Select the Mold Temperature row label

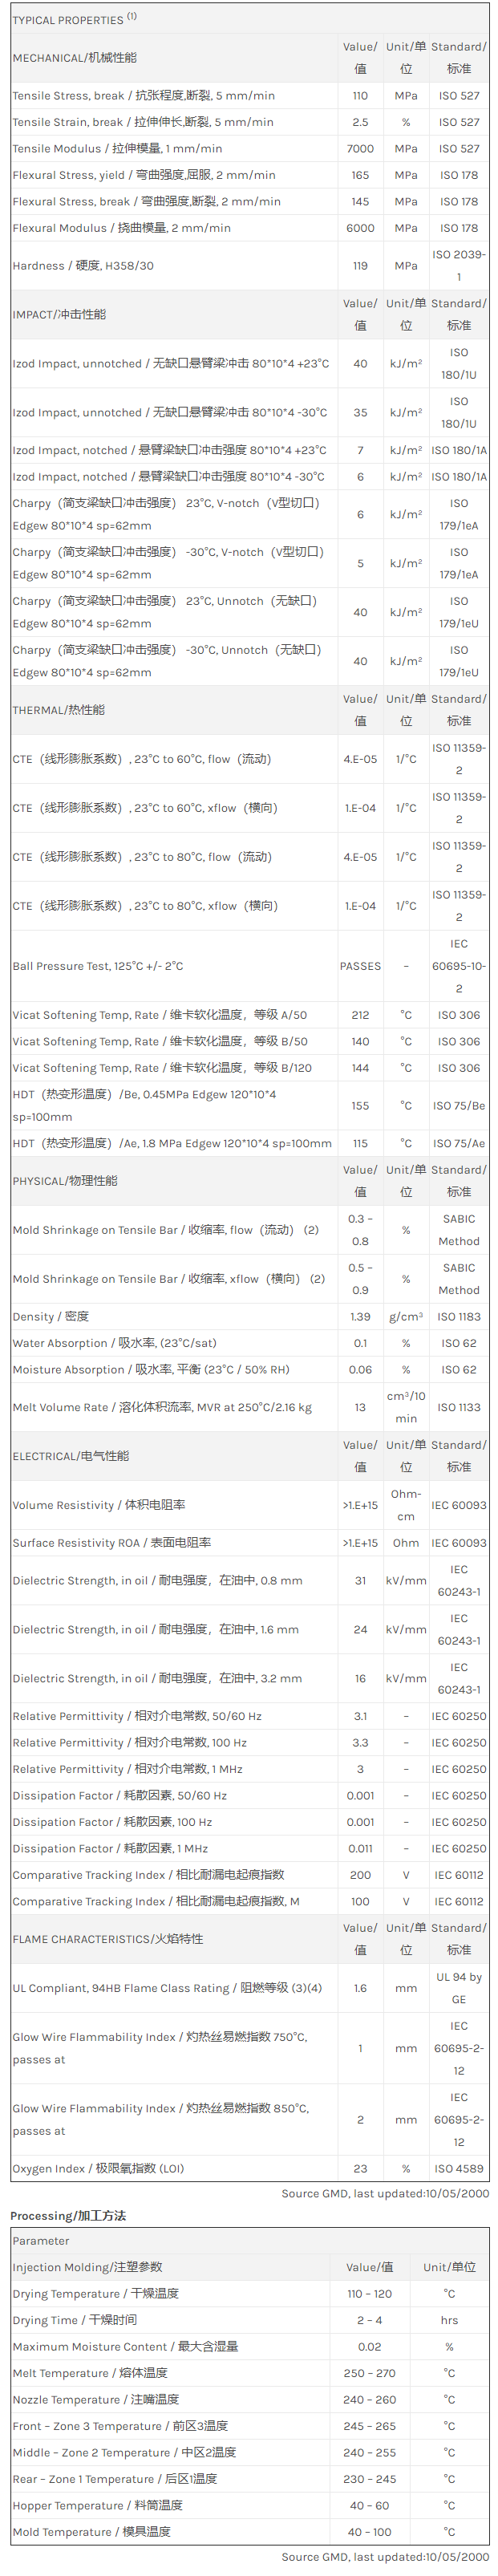click(x=91, y=2532)
